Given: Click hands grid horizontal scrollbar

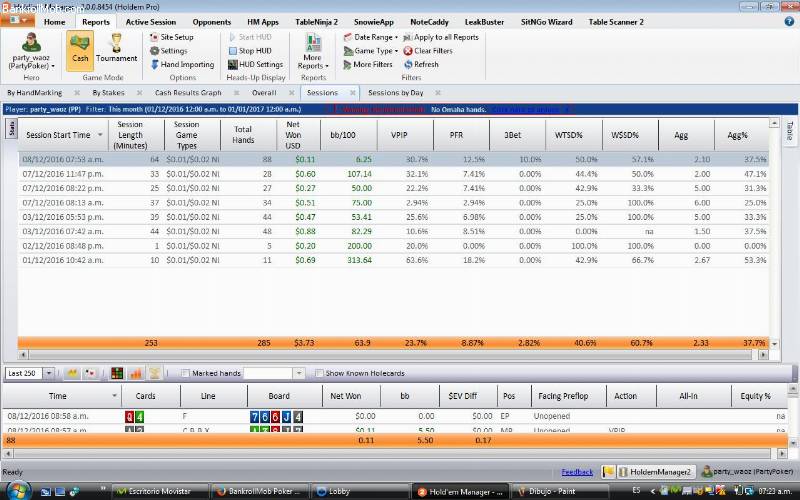Looking at the screenshot, I should [391, 453].
